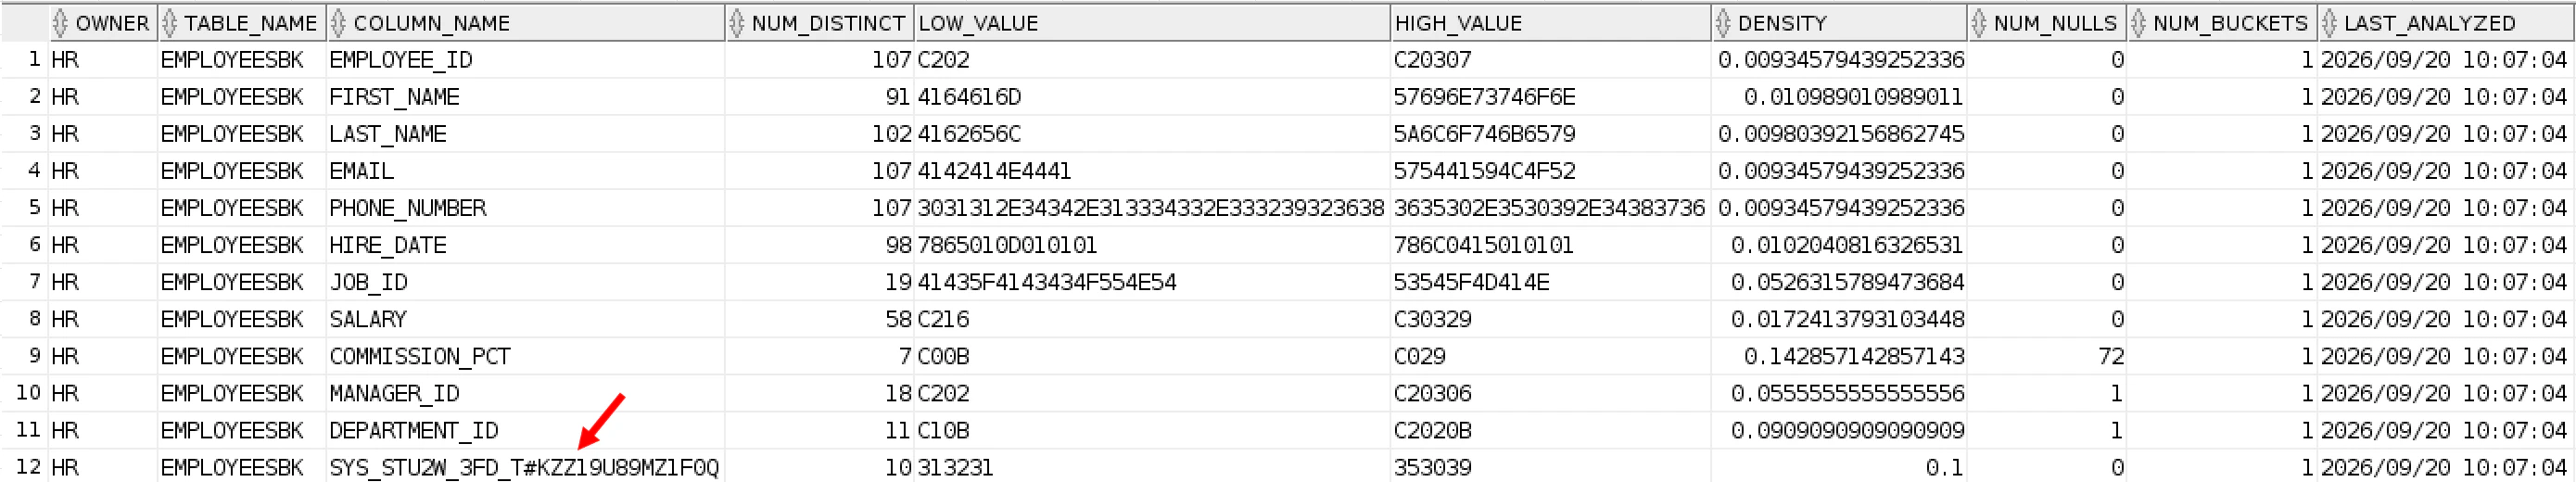Select the EMAIL cell
This screenshot has width=2576, height=482.
pos(526,171)
